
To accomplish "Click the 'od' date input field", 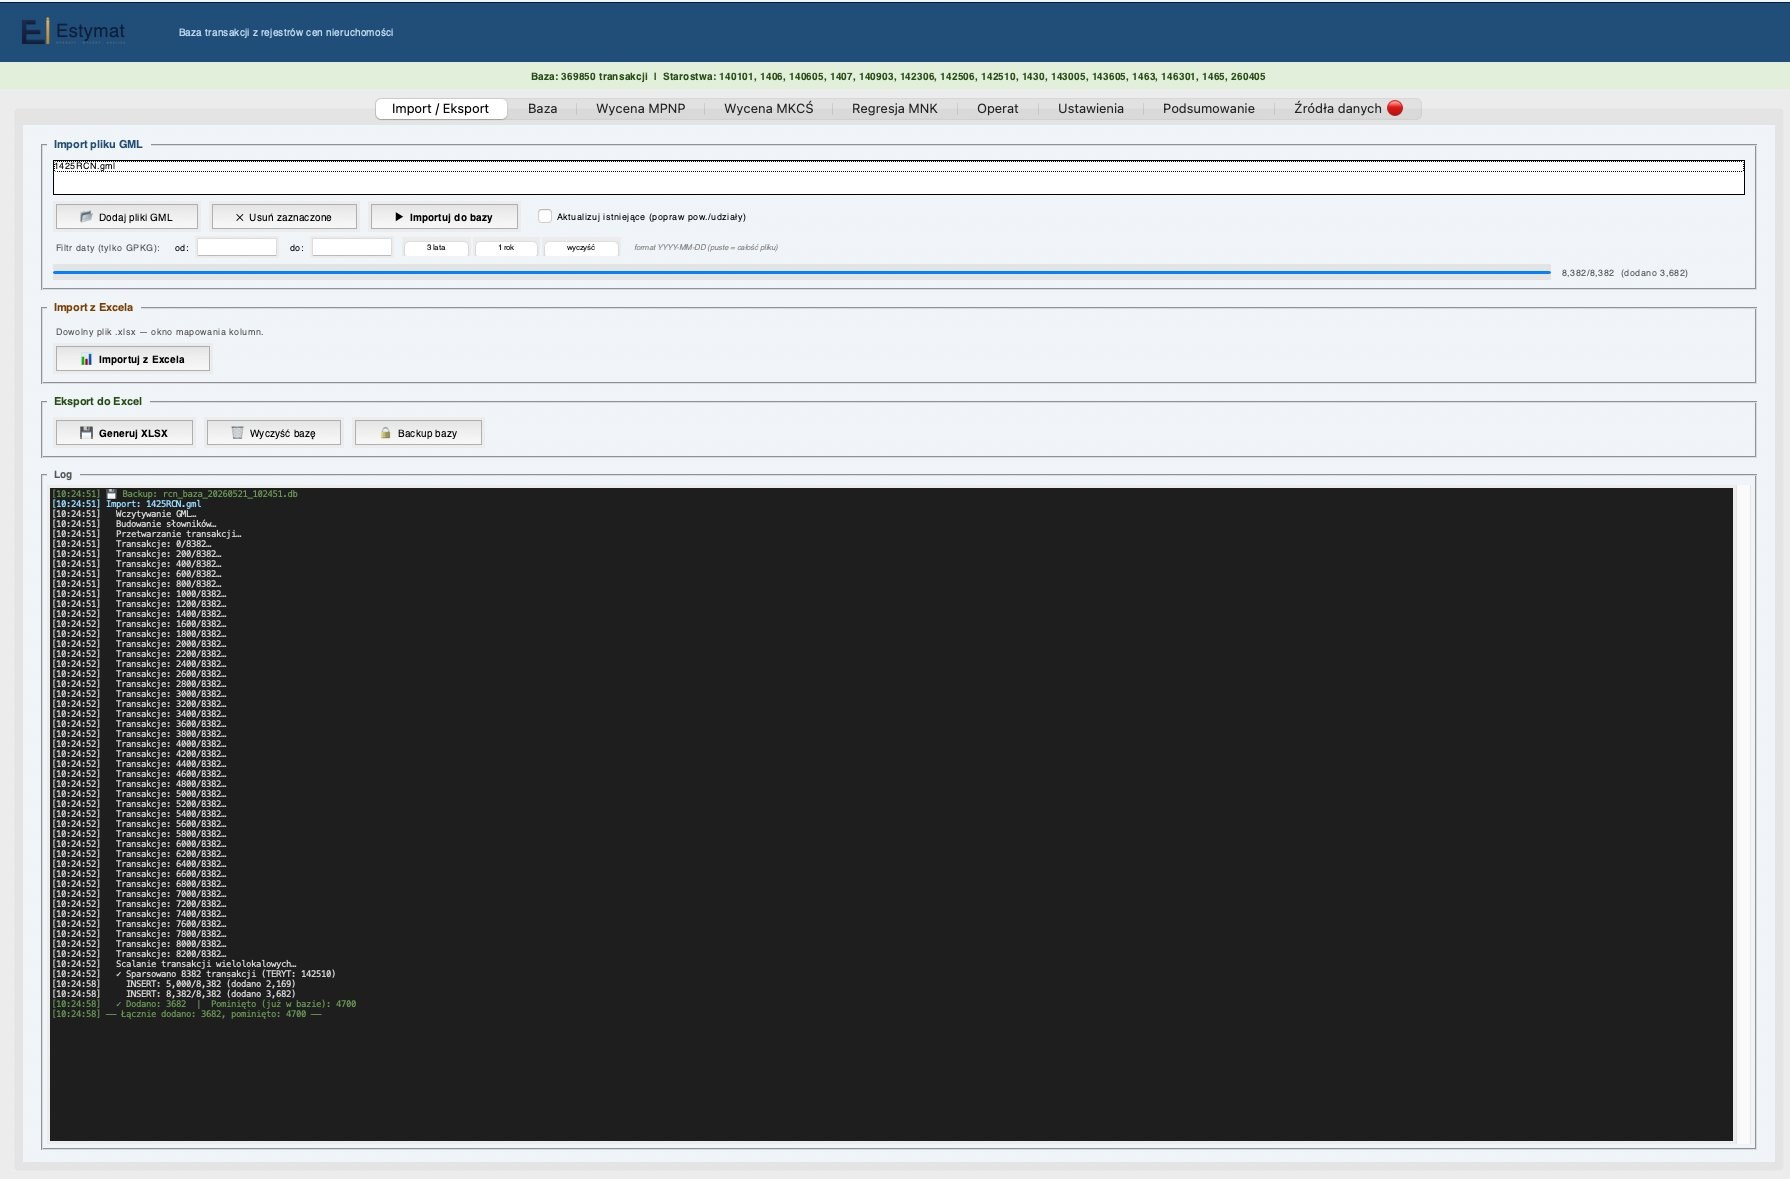I will pos(236,247).
